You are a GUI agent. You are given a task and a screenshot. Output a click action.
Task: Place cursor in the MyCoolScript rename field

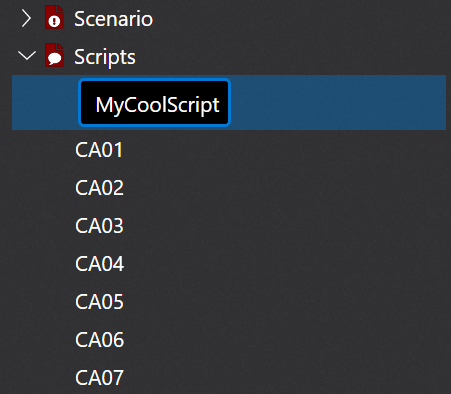tap(154, 103)
